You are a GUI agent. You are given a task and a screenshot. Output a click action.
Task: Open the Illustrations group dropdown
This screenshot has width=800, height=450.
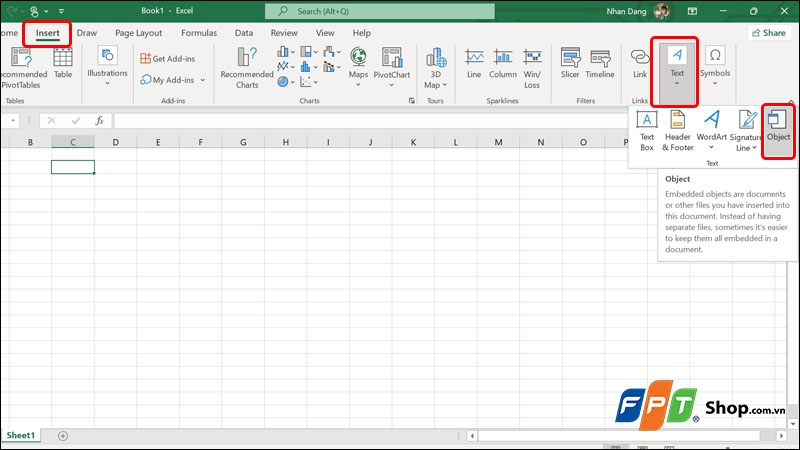(x=107, y=66)
